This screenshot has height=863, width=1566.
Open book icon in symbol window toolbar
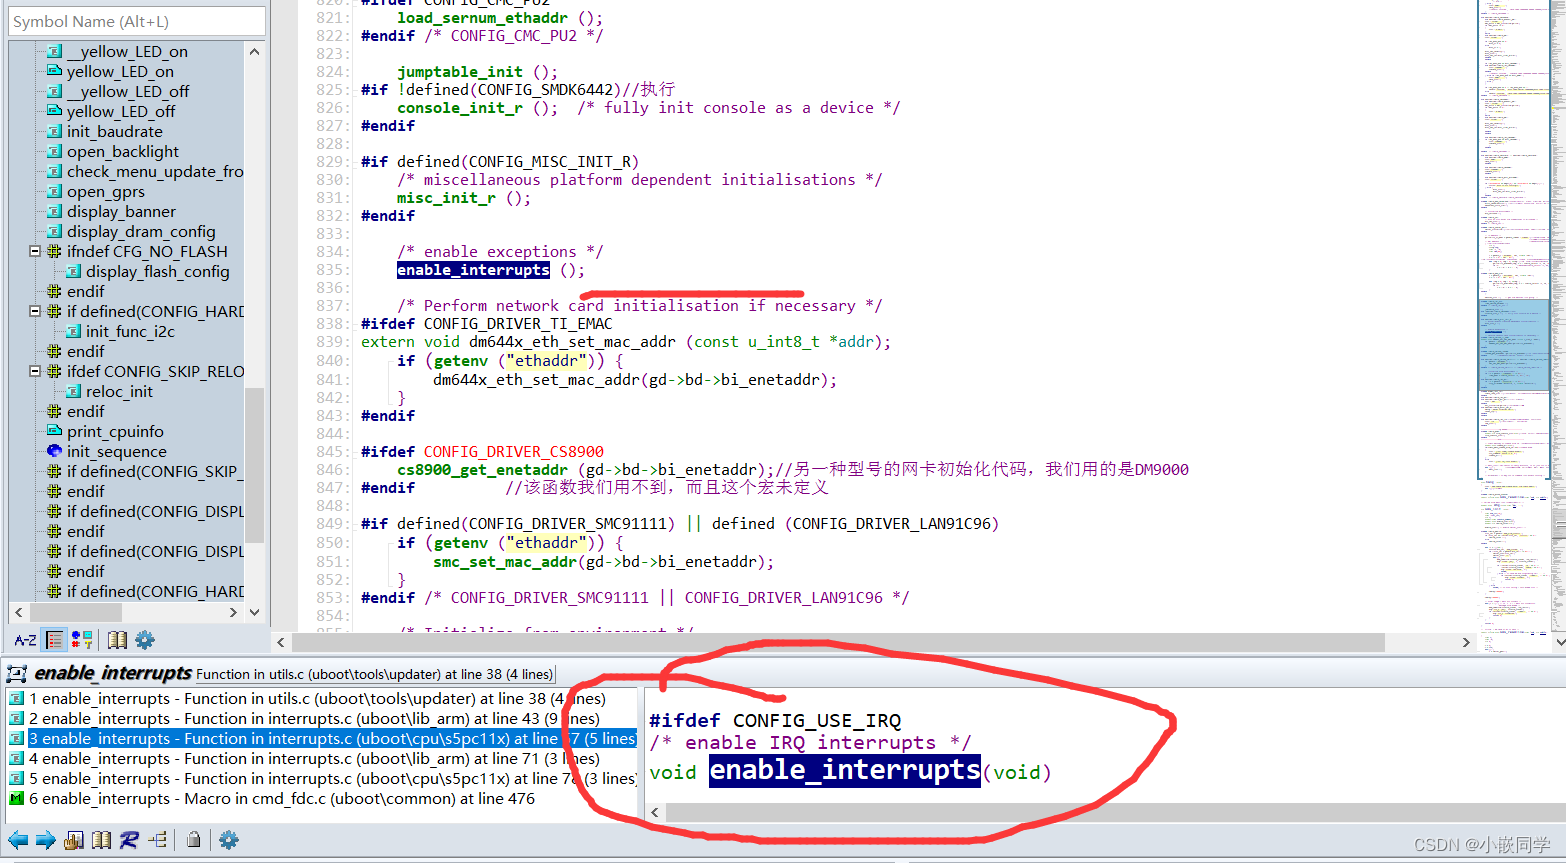[117, 640]
